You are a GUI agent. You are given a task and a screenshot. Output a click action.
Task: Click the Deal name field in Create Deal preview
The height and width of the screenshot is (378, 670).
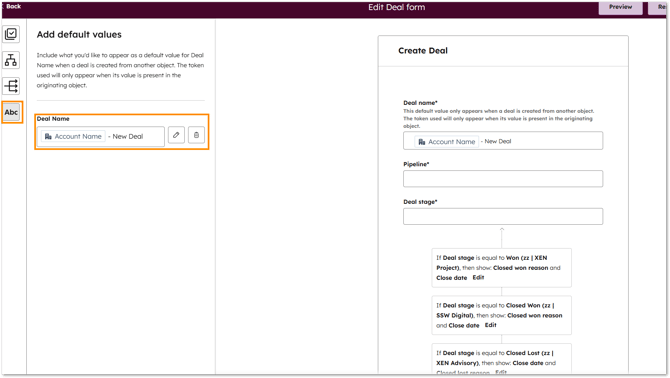click(503, 141)
